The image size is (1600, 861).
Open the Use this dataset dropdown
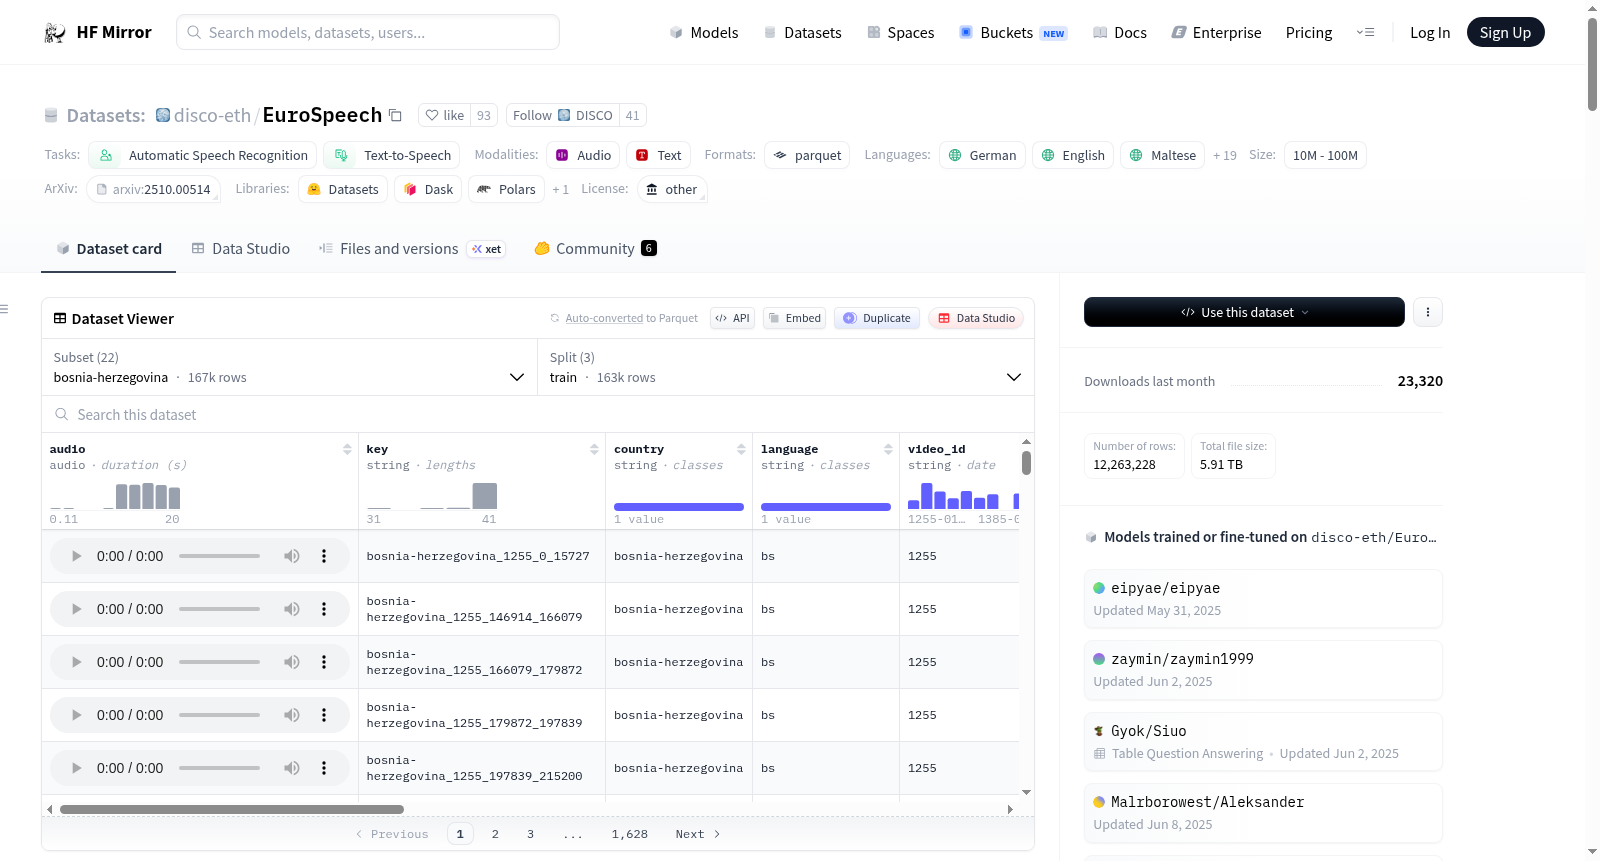[x=1244, y=312]
